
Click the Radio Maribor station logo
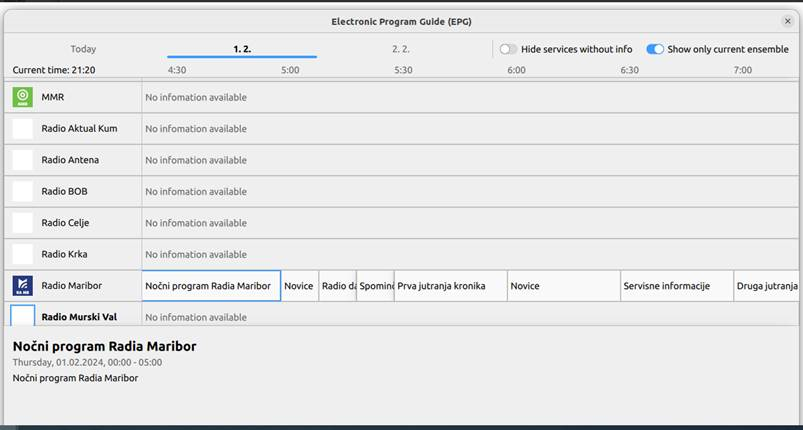tap(23, 286)
